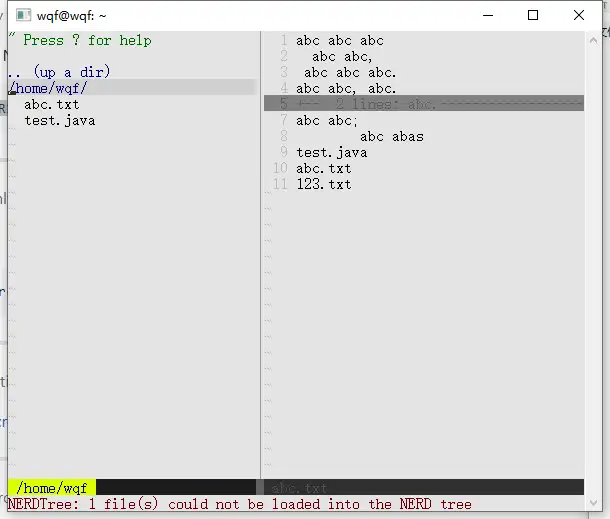Click line 11 '123.txt' in the editor
Screen dimensions: 610x519
tap(323, 184)
